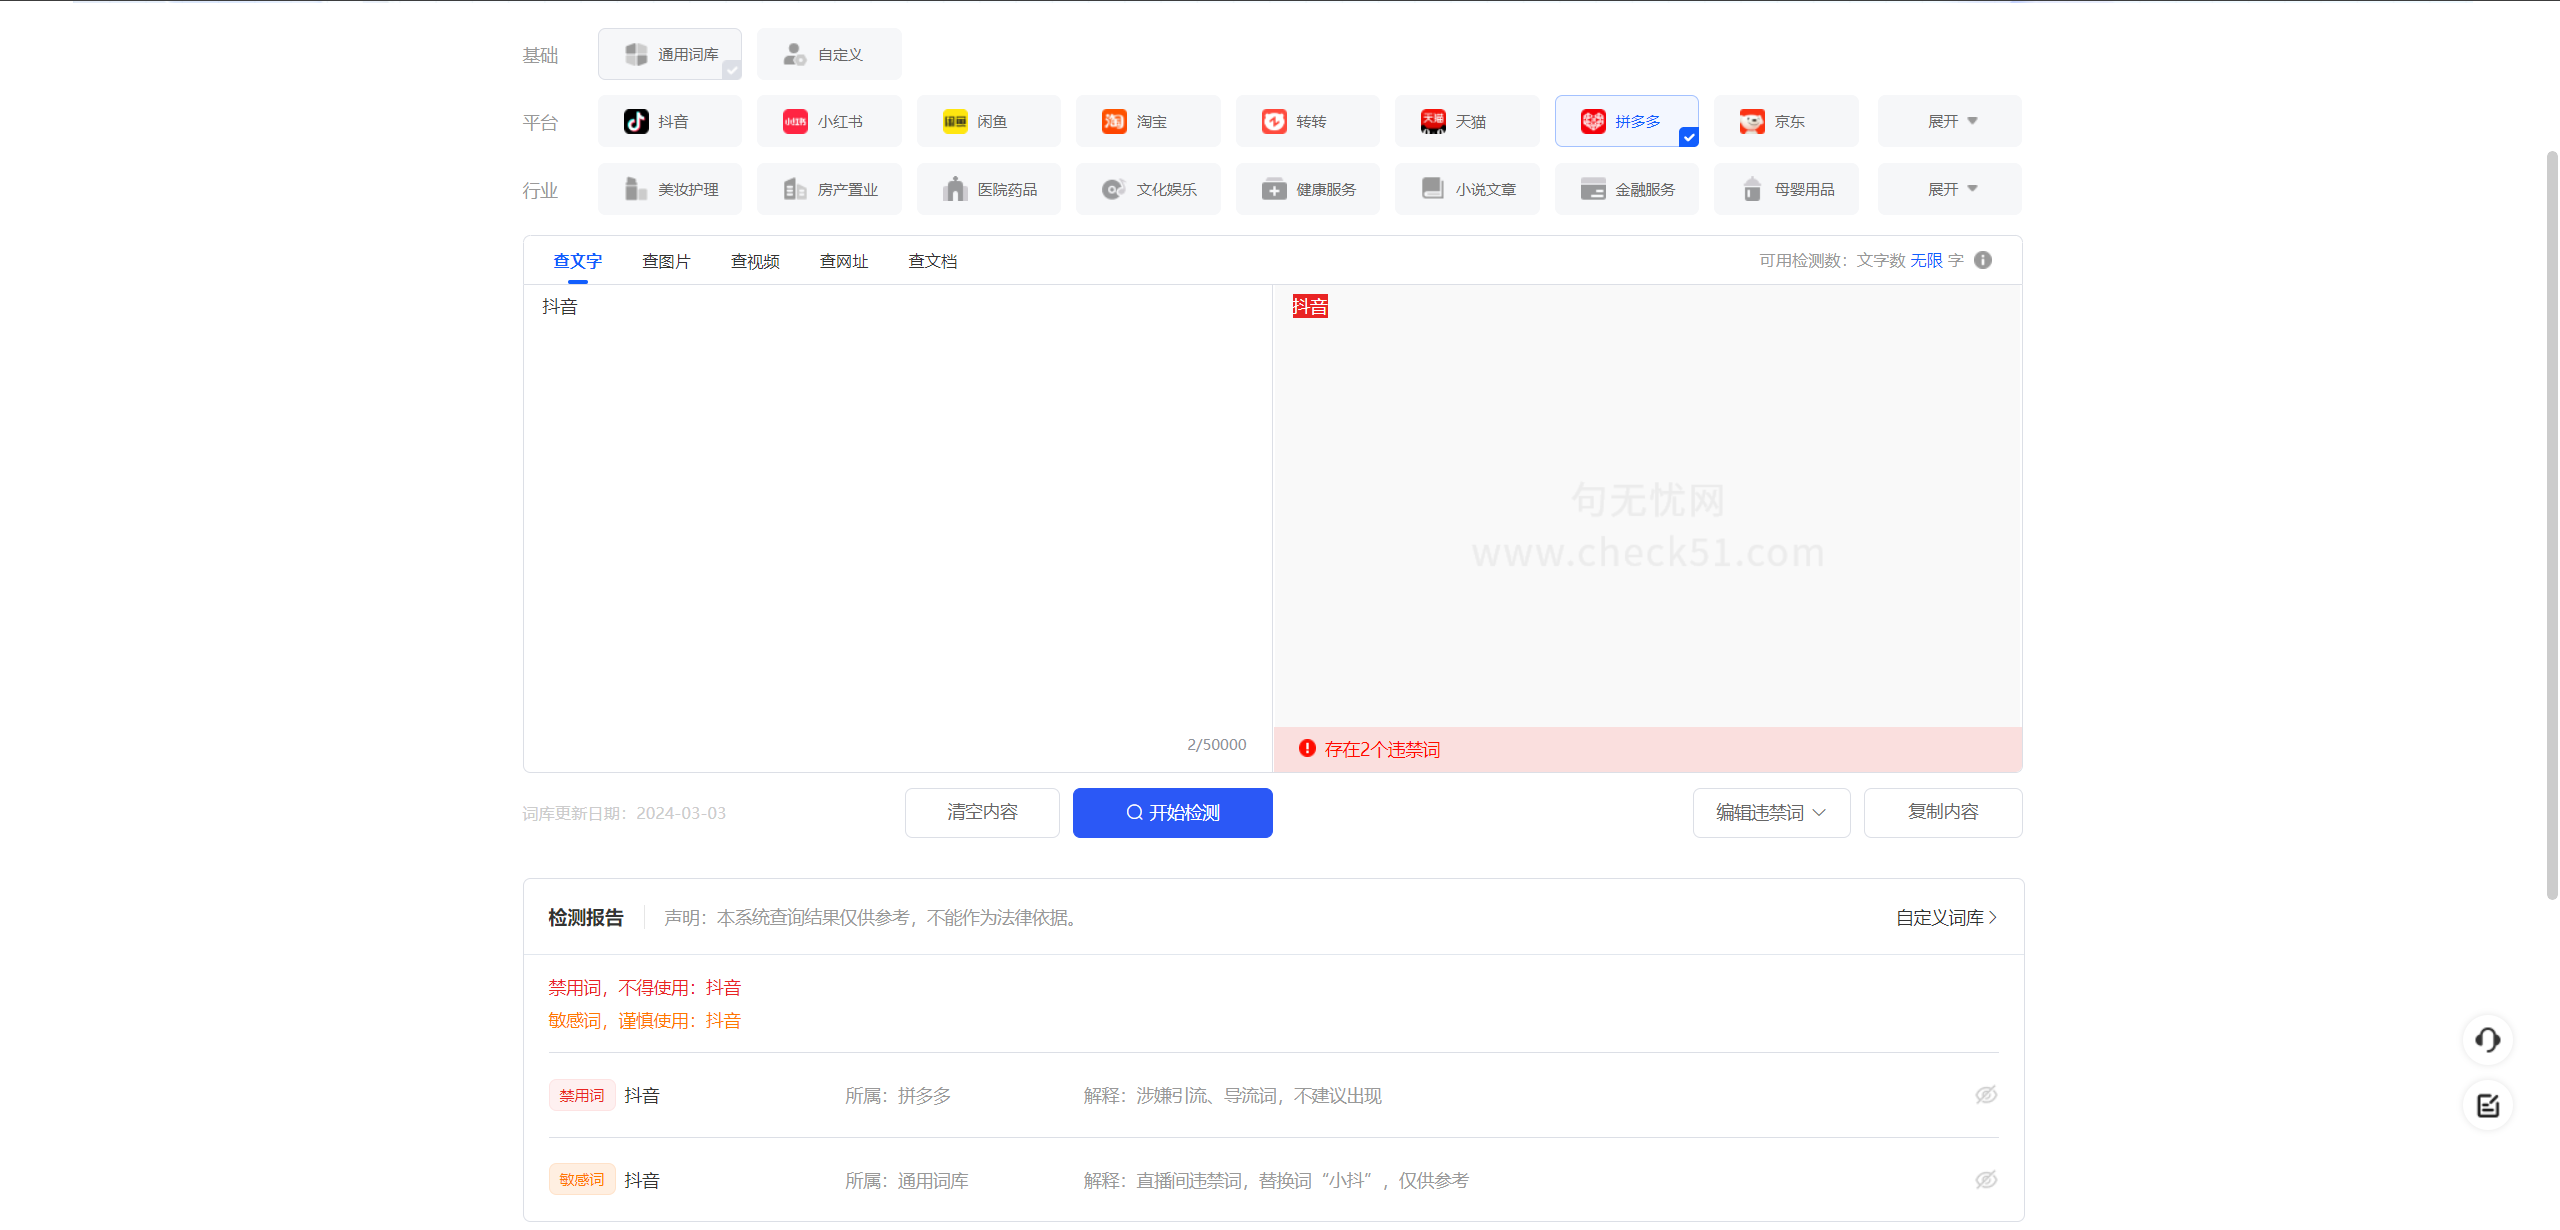Click the 母婴用品 bottle icon
The width and height of the screenshot is (2560, 1230).
tap(1752, 189)
